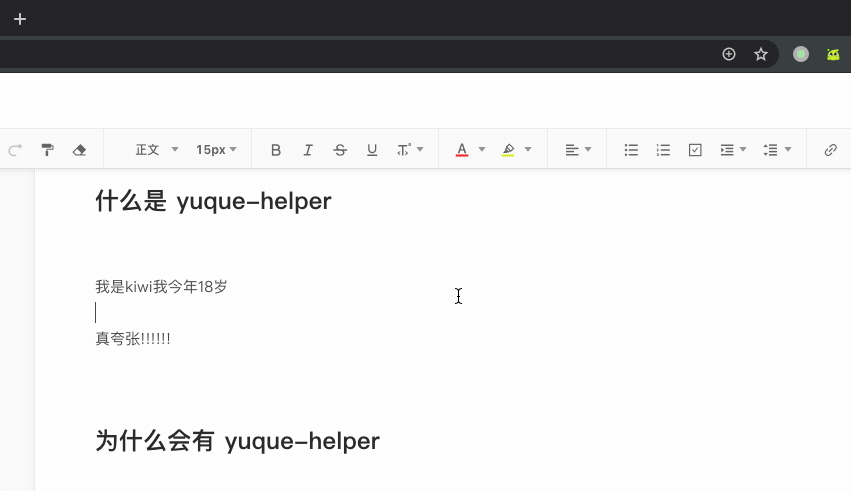
Task: Insert a numbered list
Action: click(663, 150)
